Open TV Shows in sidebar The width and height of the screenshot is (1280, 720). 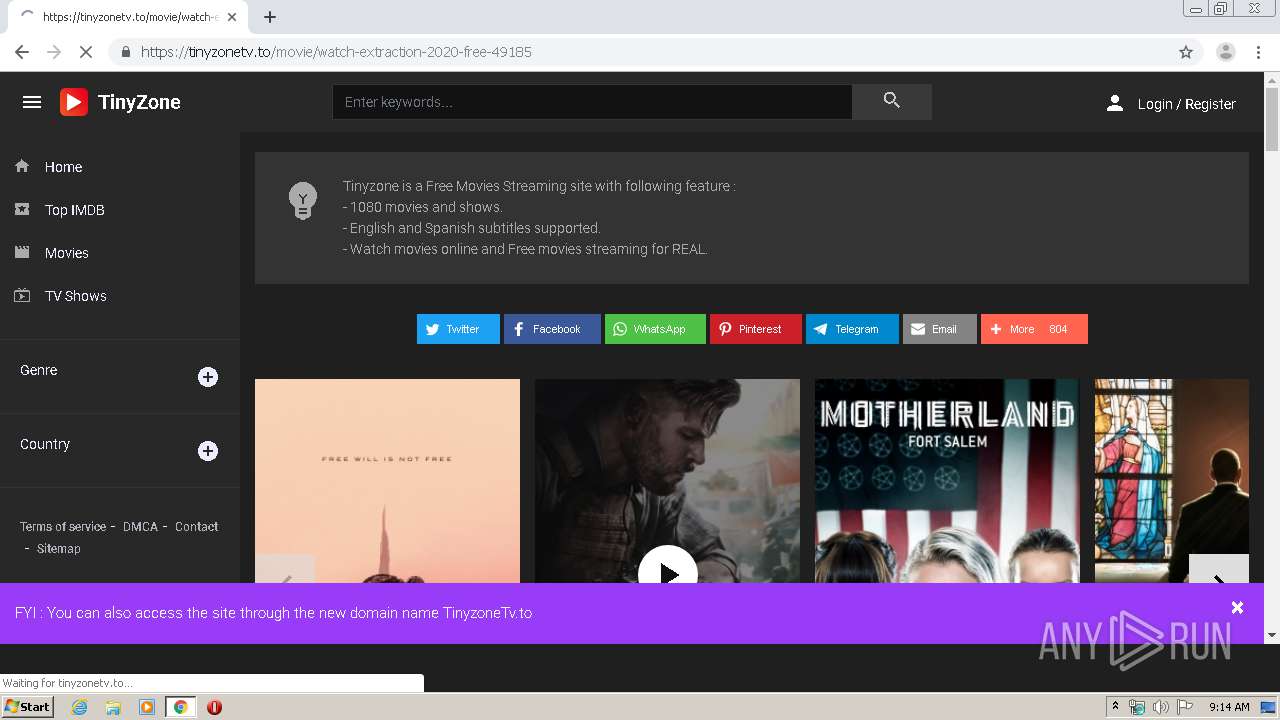pos(75,296)
